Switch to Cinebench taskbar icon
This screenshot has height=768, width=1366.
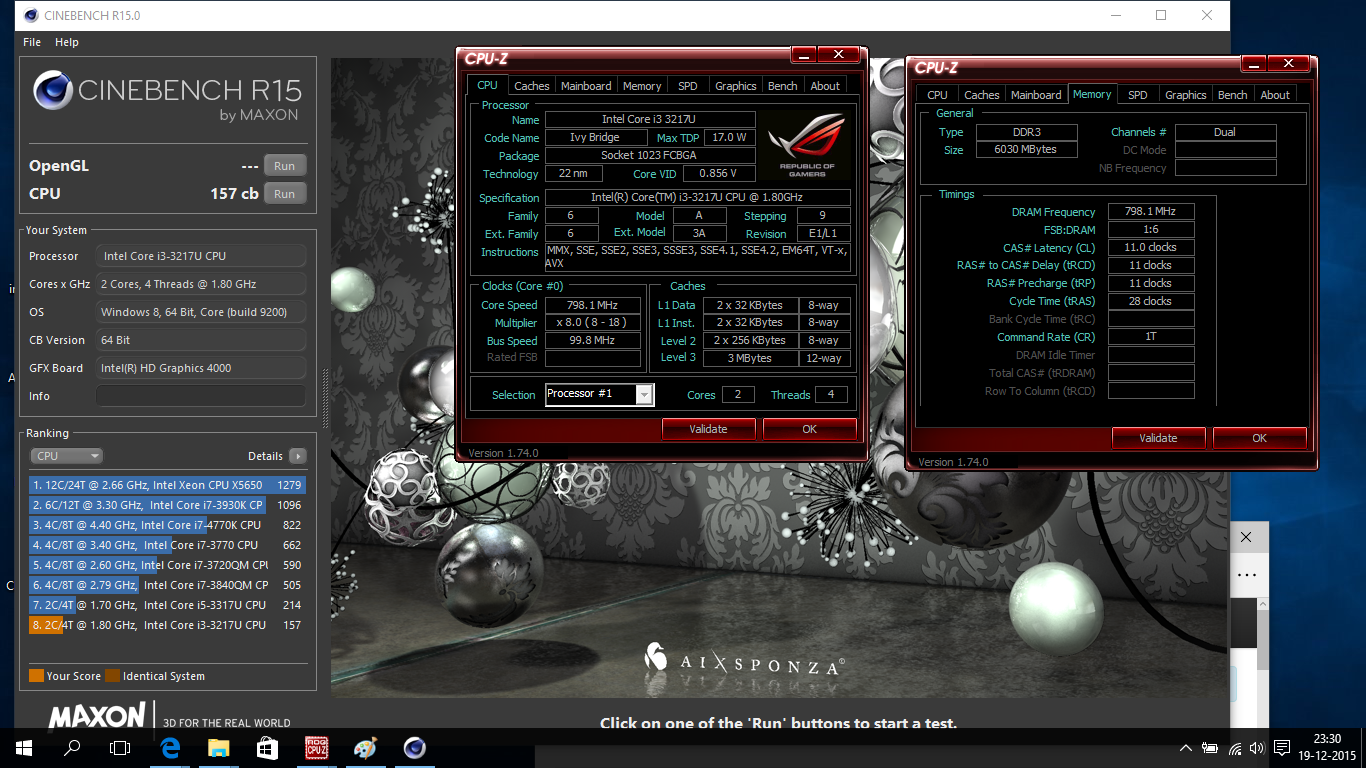[x=414, y=748]
